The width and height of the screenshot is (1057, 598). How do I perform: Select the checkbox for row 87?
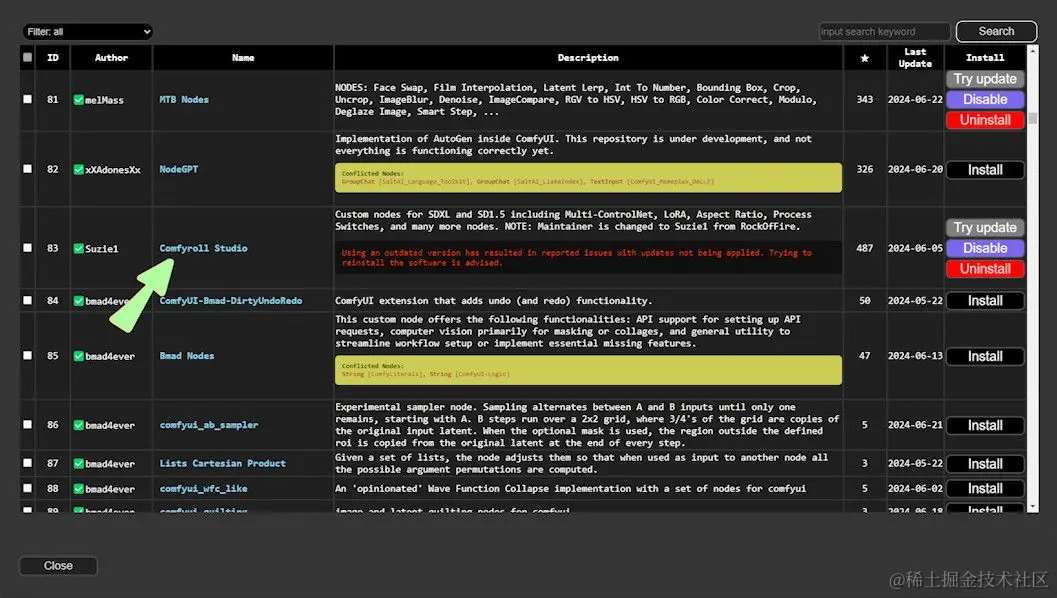28,462
